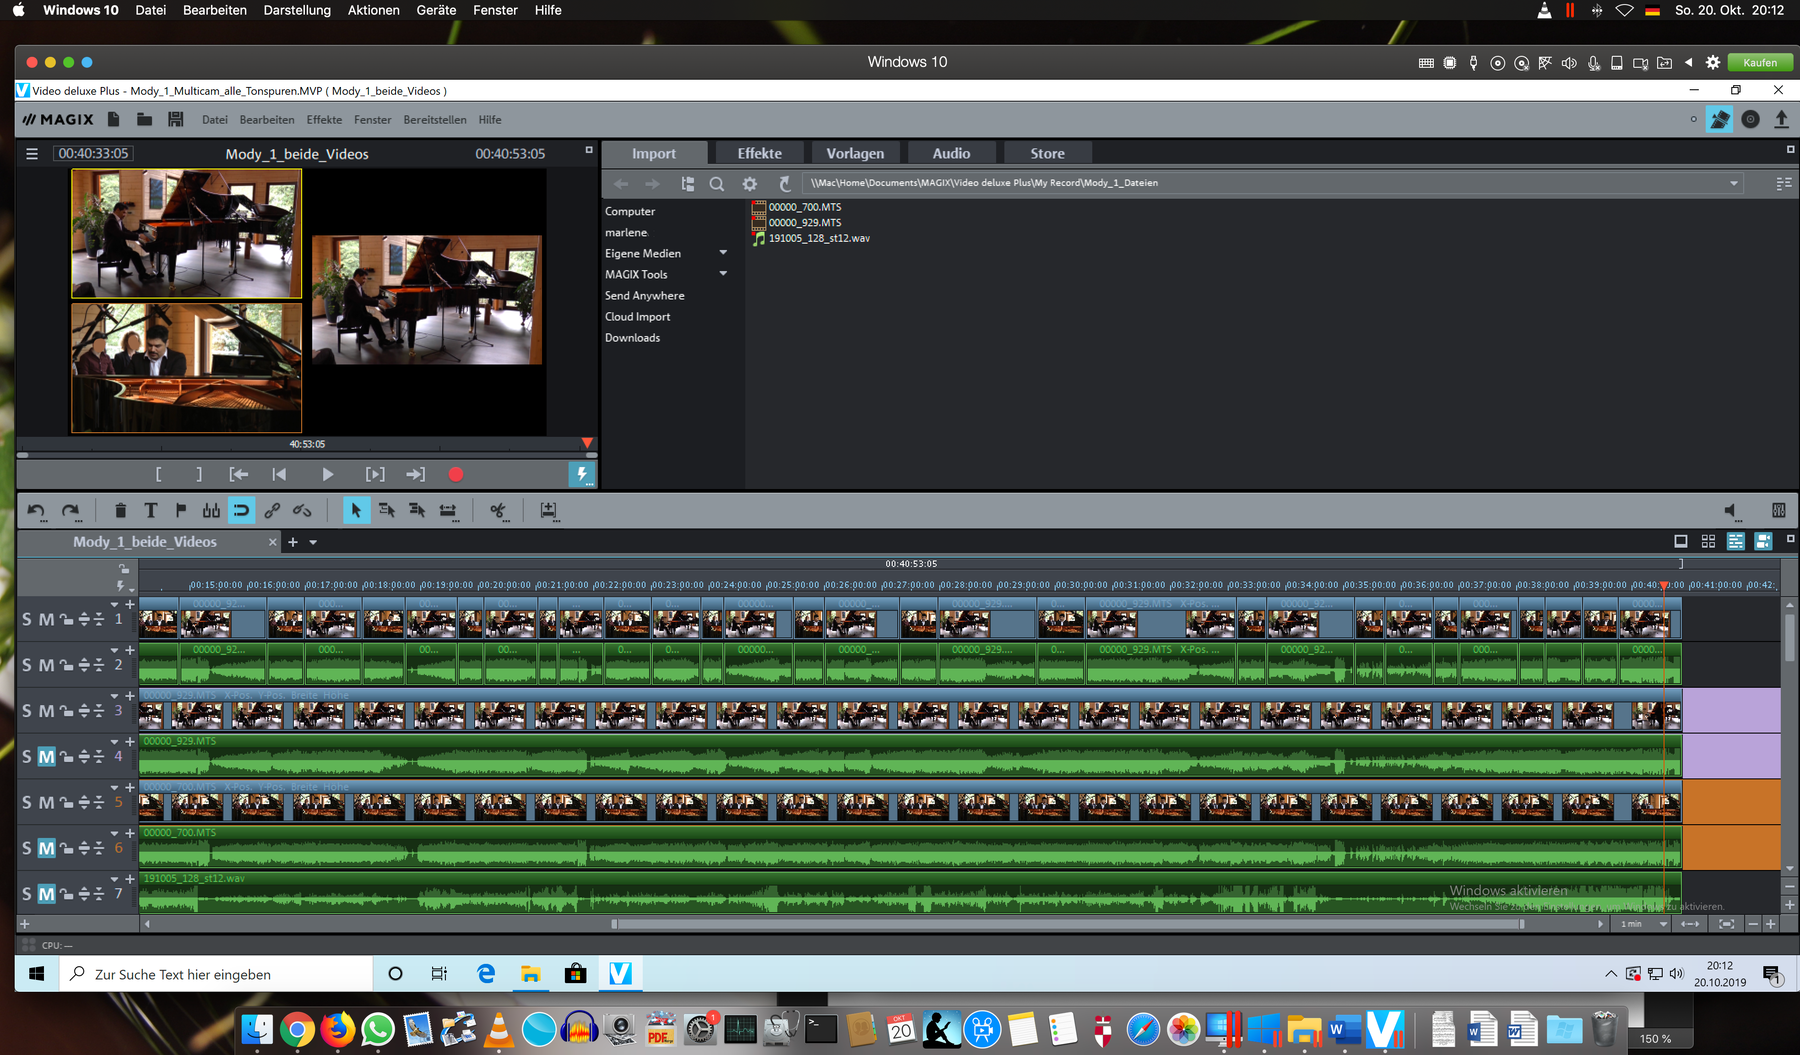Viewport: 1800px width, 1055px height.
Task: Open the Cloud Import entry
Action: pos(637,317)
